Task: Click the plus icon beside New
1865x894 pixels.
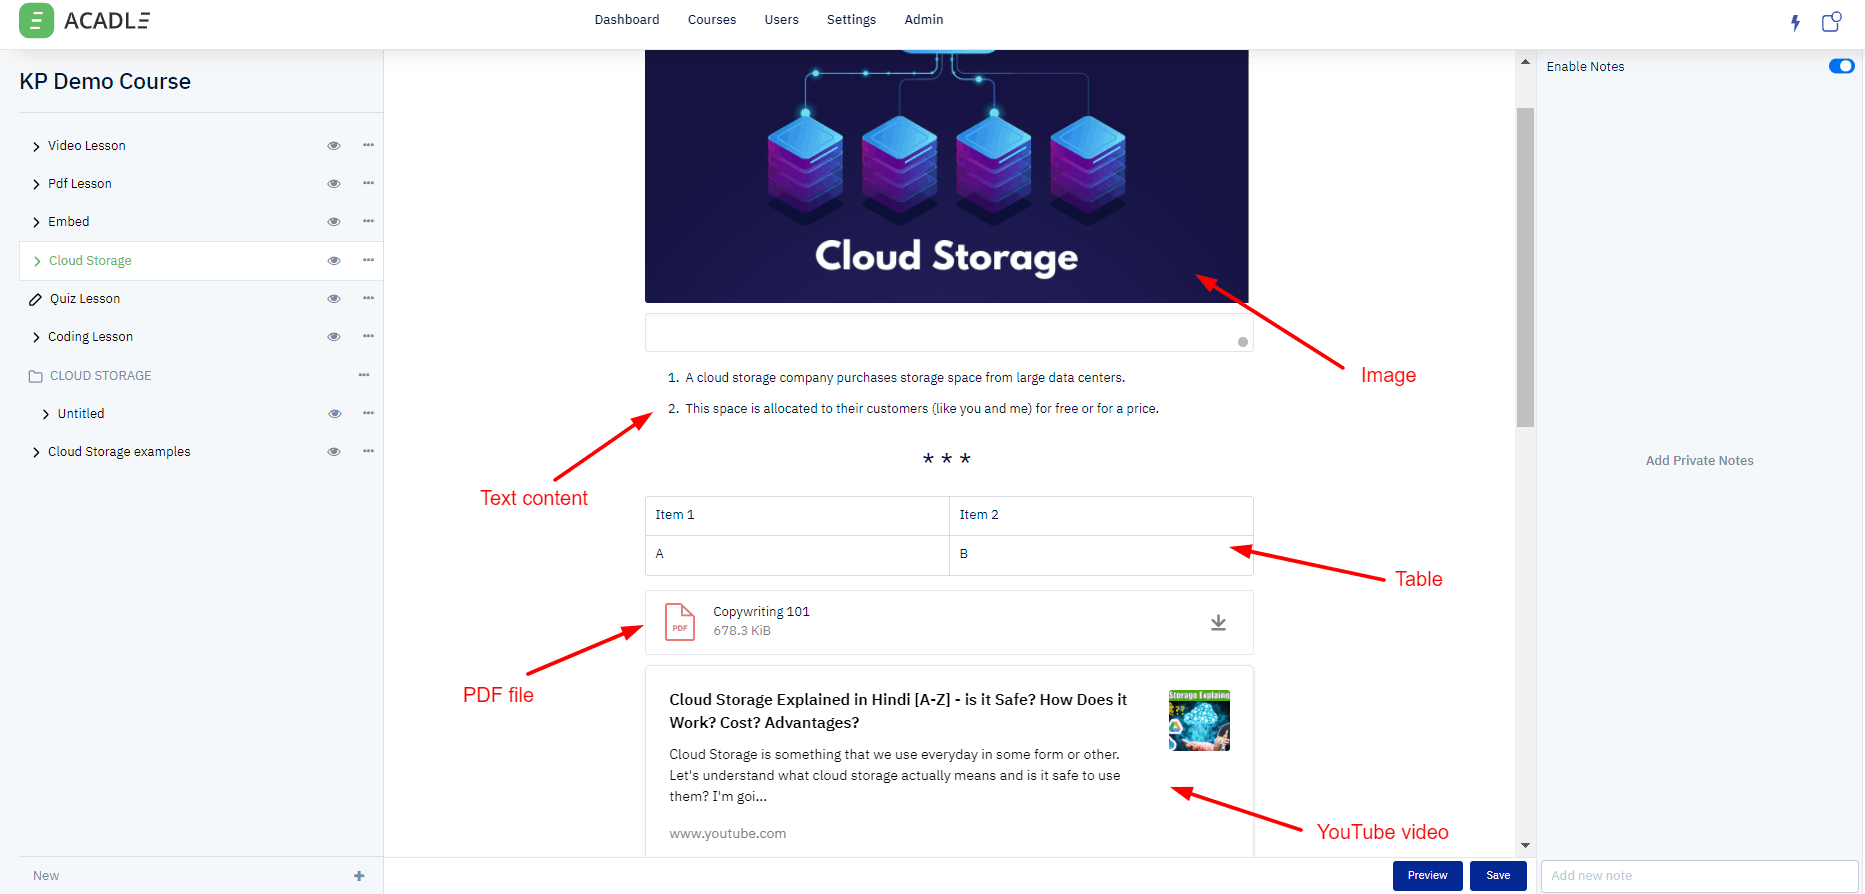Action: click(x=359, y=876)
